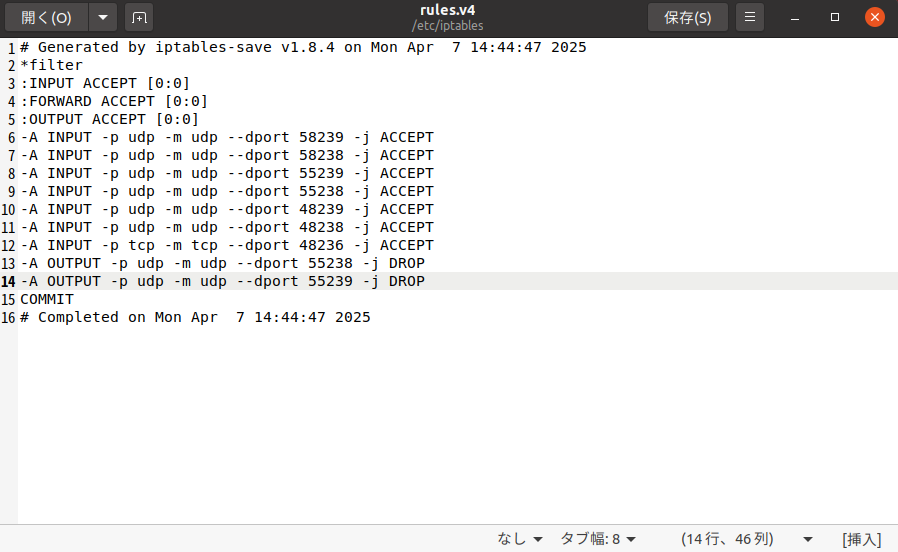The width and height of the screenshot is (898, 552).
Task: Click the ':OUTPUT ACCEPT [0:0]' line
Action: [109, 119]
